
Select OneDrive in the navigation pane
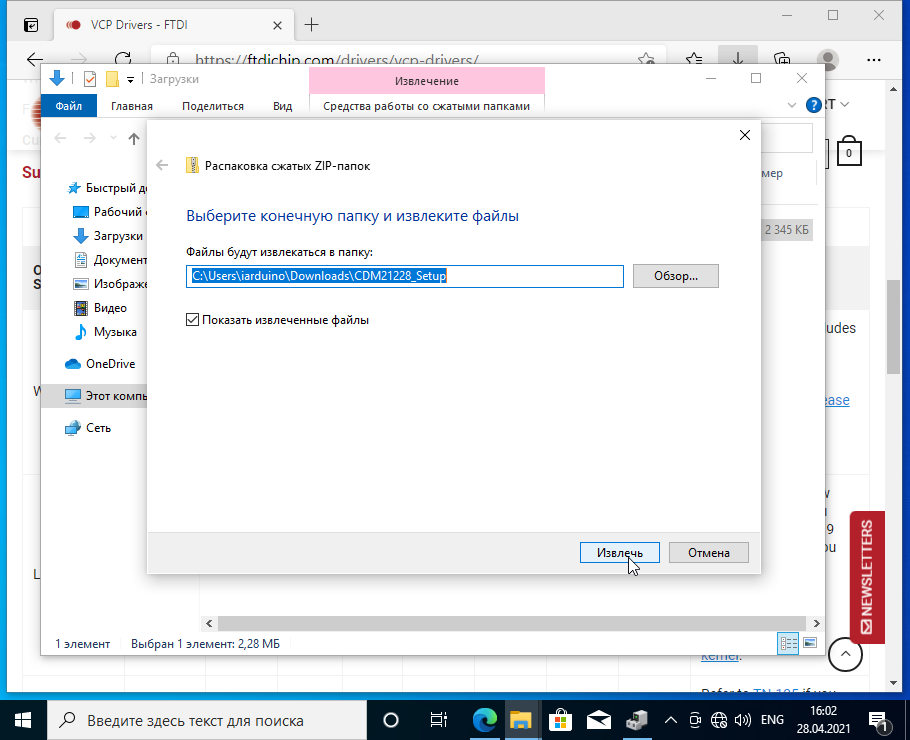[100, 364]
